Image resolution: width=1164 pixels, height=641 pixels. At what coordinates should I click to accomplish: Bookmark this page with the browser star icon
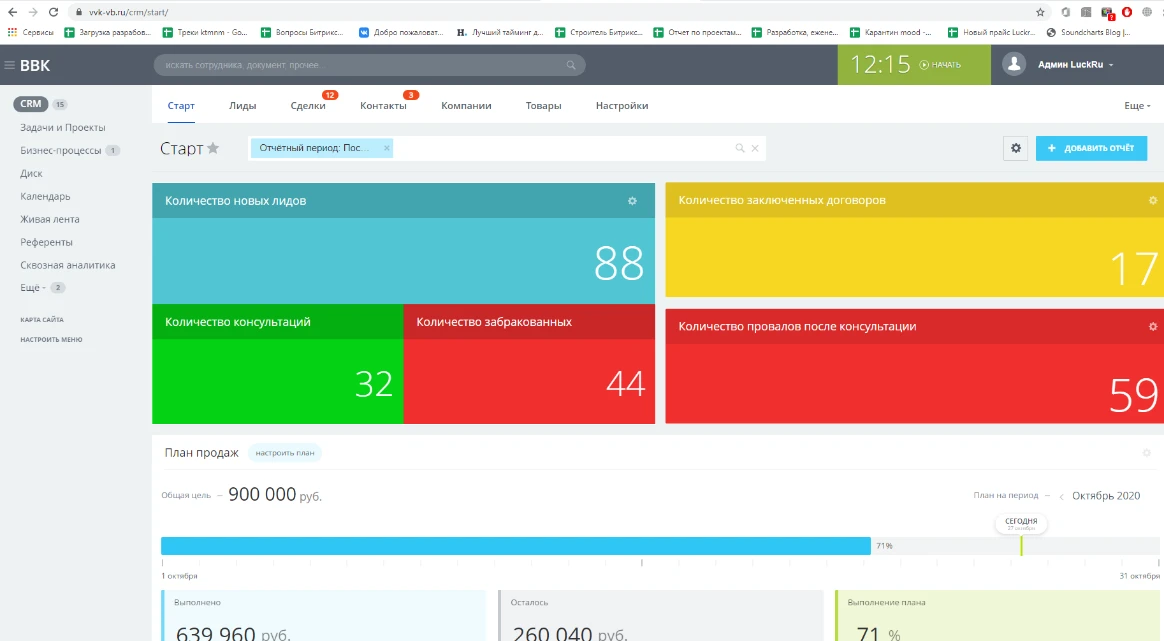tap(1040, 12)
